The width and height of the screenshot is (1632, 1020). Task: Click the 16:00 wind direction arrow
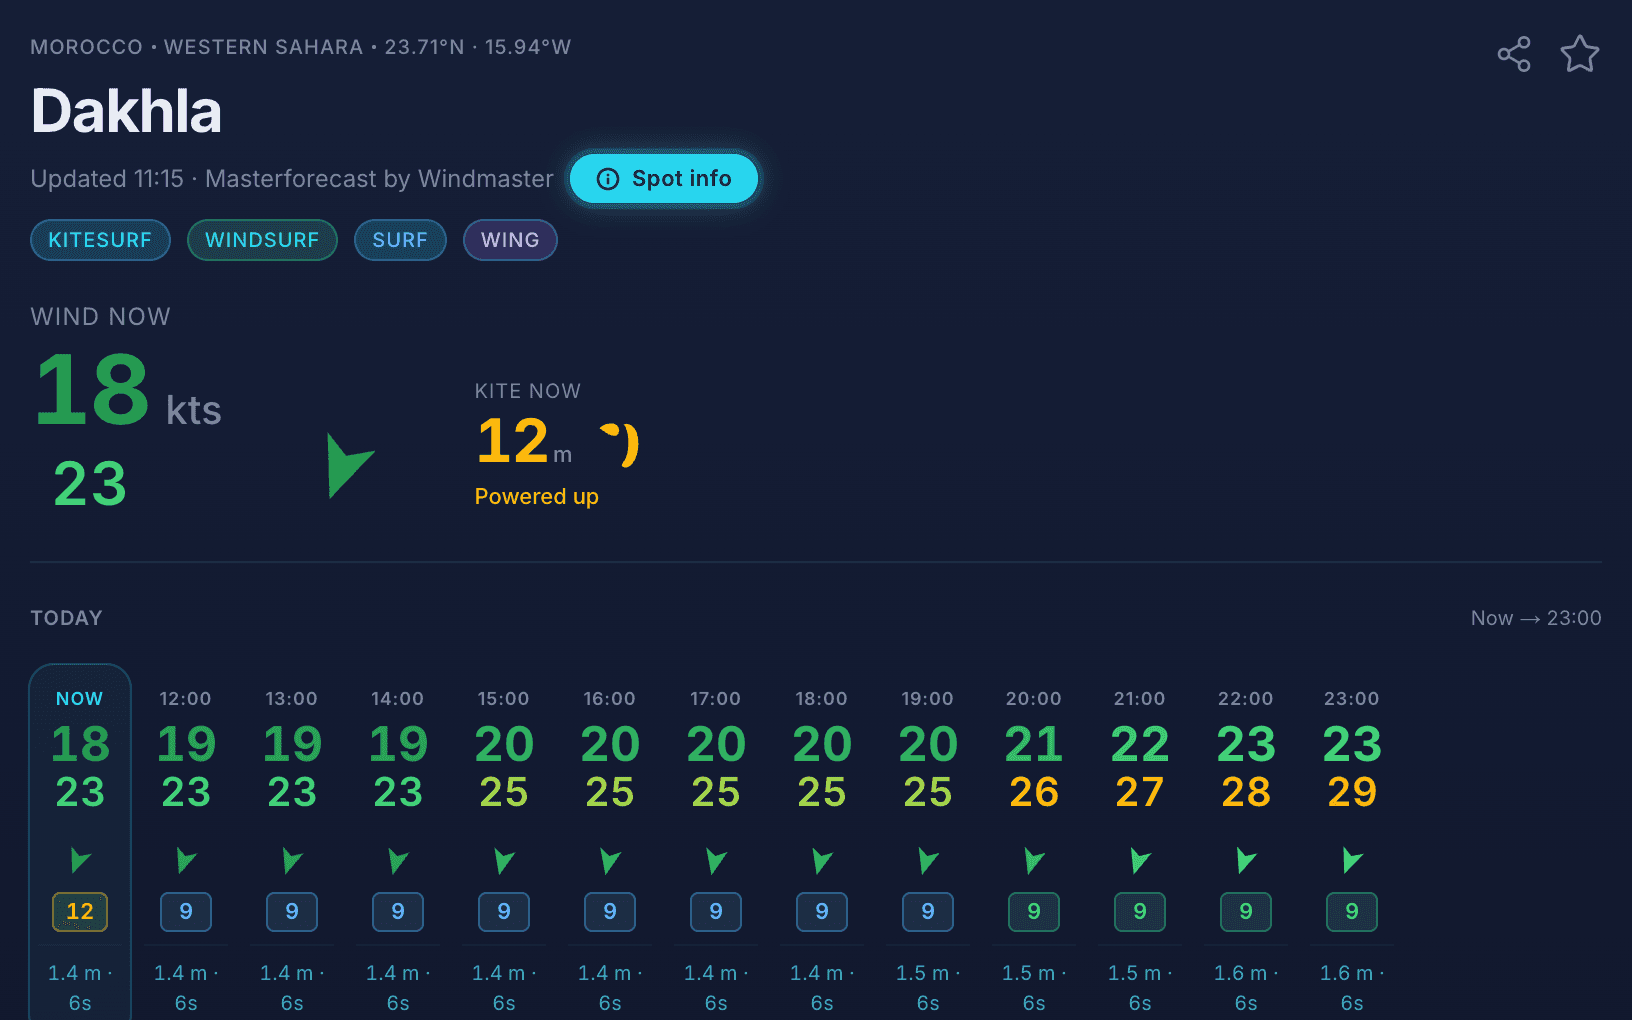point(610,860)
